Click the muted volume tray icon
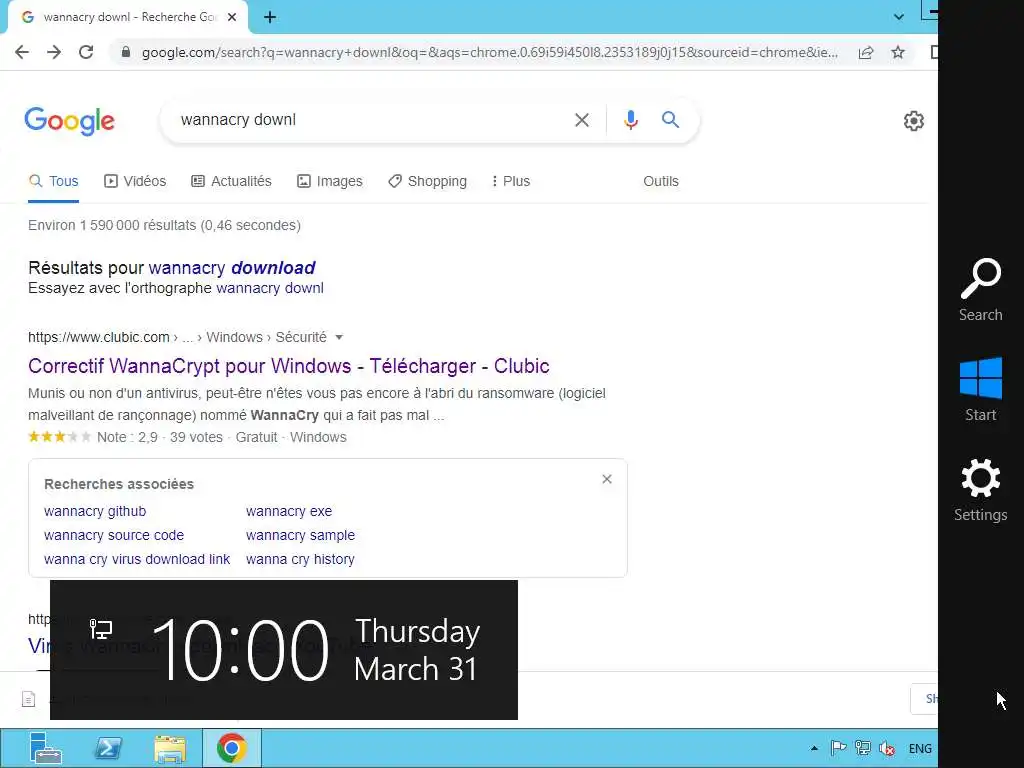1024x768 pixels. 887,748
